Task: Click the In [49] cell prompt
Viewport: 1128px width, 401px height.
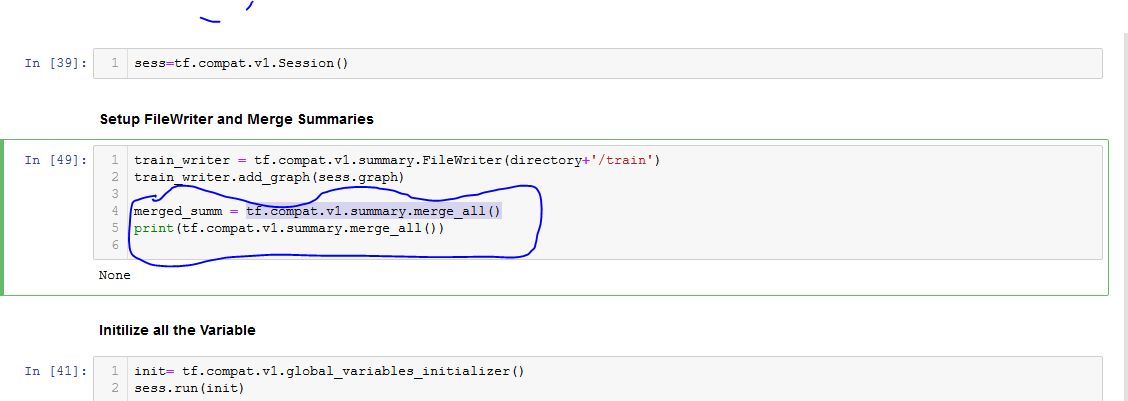Action: tap(56, 160)
